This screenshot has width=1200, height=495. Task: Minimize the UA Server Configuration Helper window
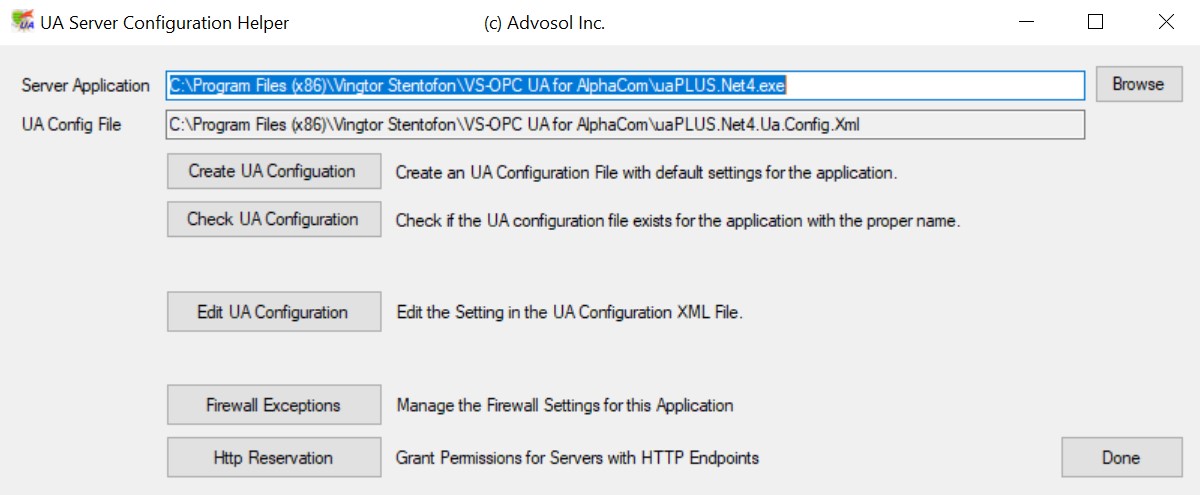[x=1026, y=22]
